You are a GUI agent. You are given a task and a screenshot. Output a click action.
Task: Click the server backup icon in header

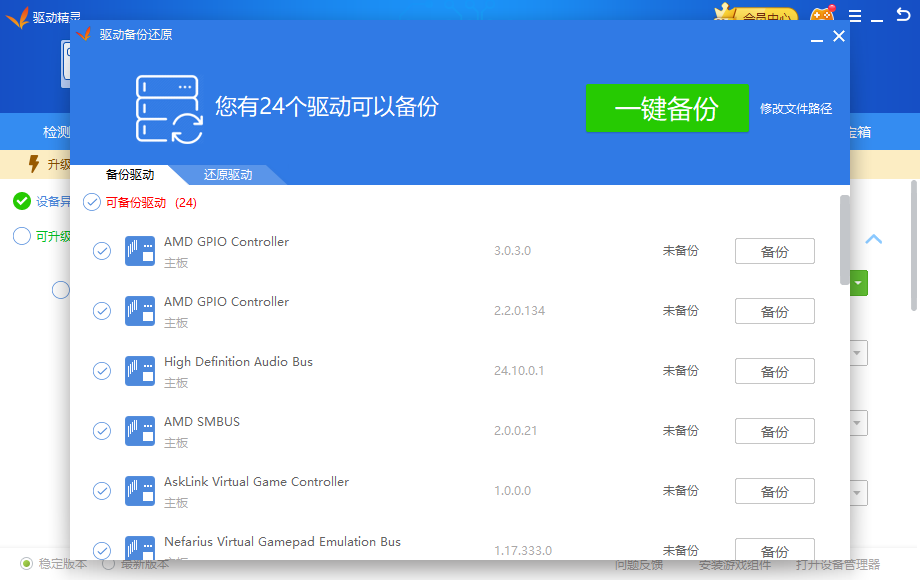pyautogui.click(x=169, y=109)
